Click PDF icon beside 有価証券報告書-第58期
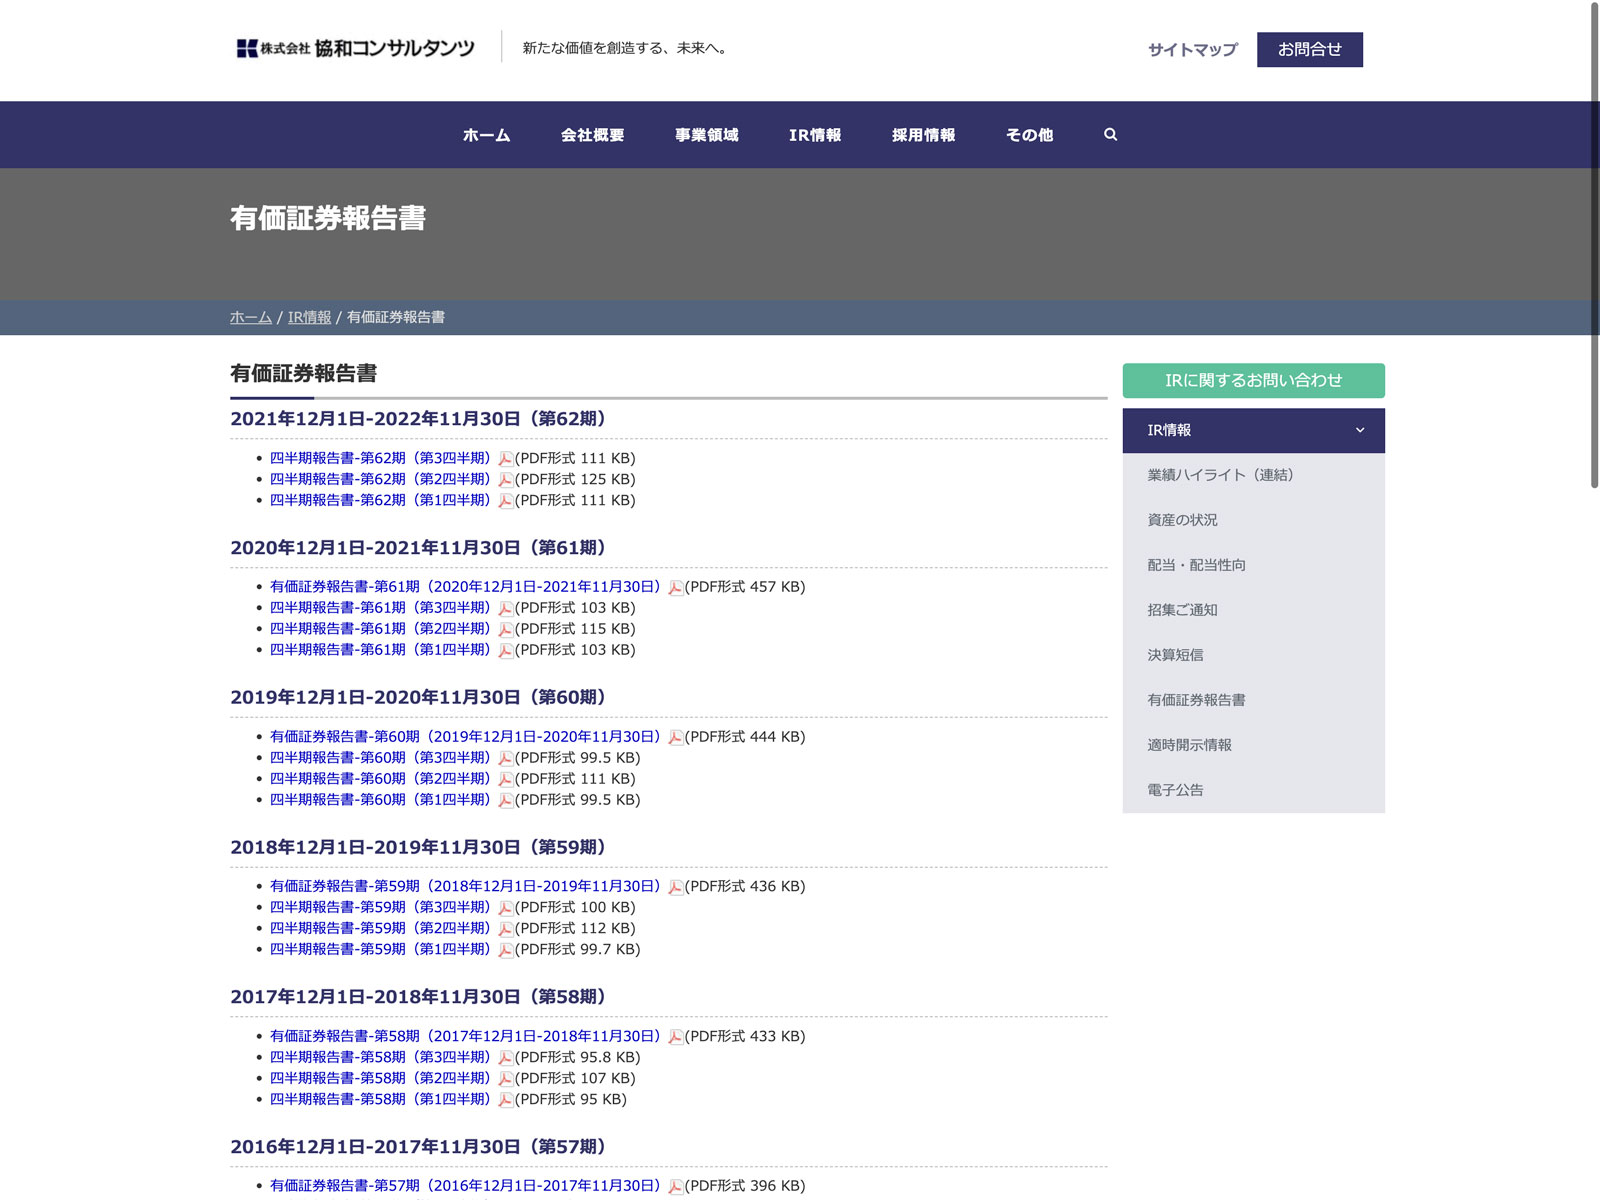Viewport: 1600px width, 1200px height. point(676,1037)
